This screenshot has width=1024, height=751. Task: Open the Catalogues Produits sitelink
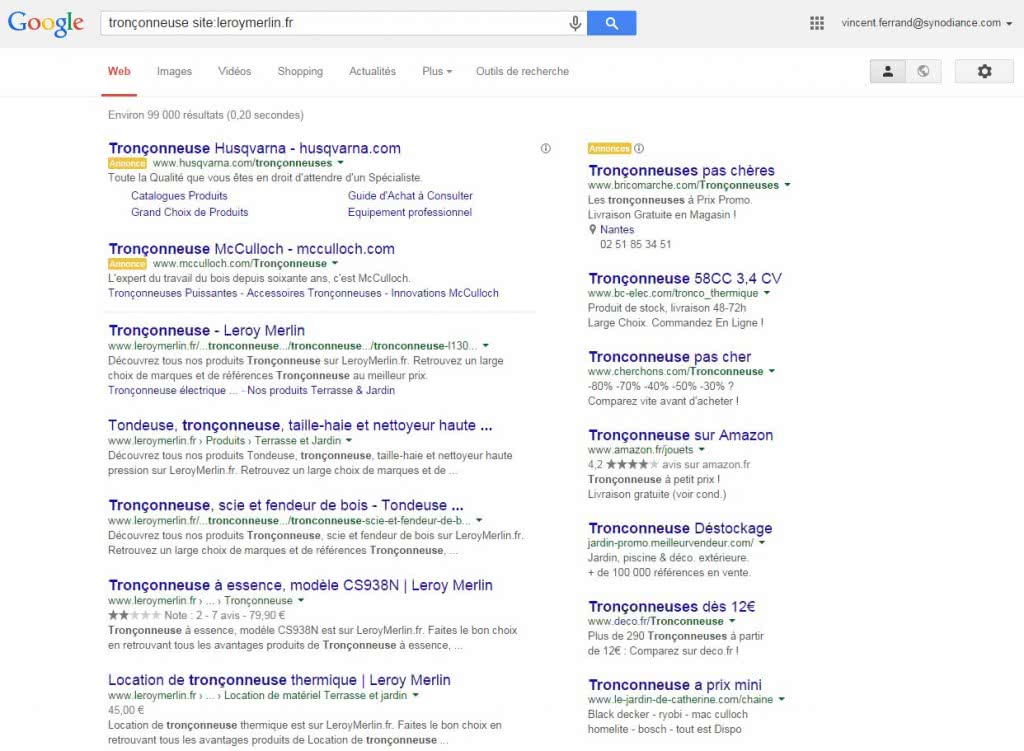[x=179, y=195]
